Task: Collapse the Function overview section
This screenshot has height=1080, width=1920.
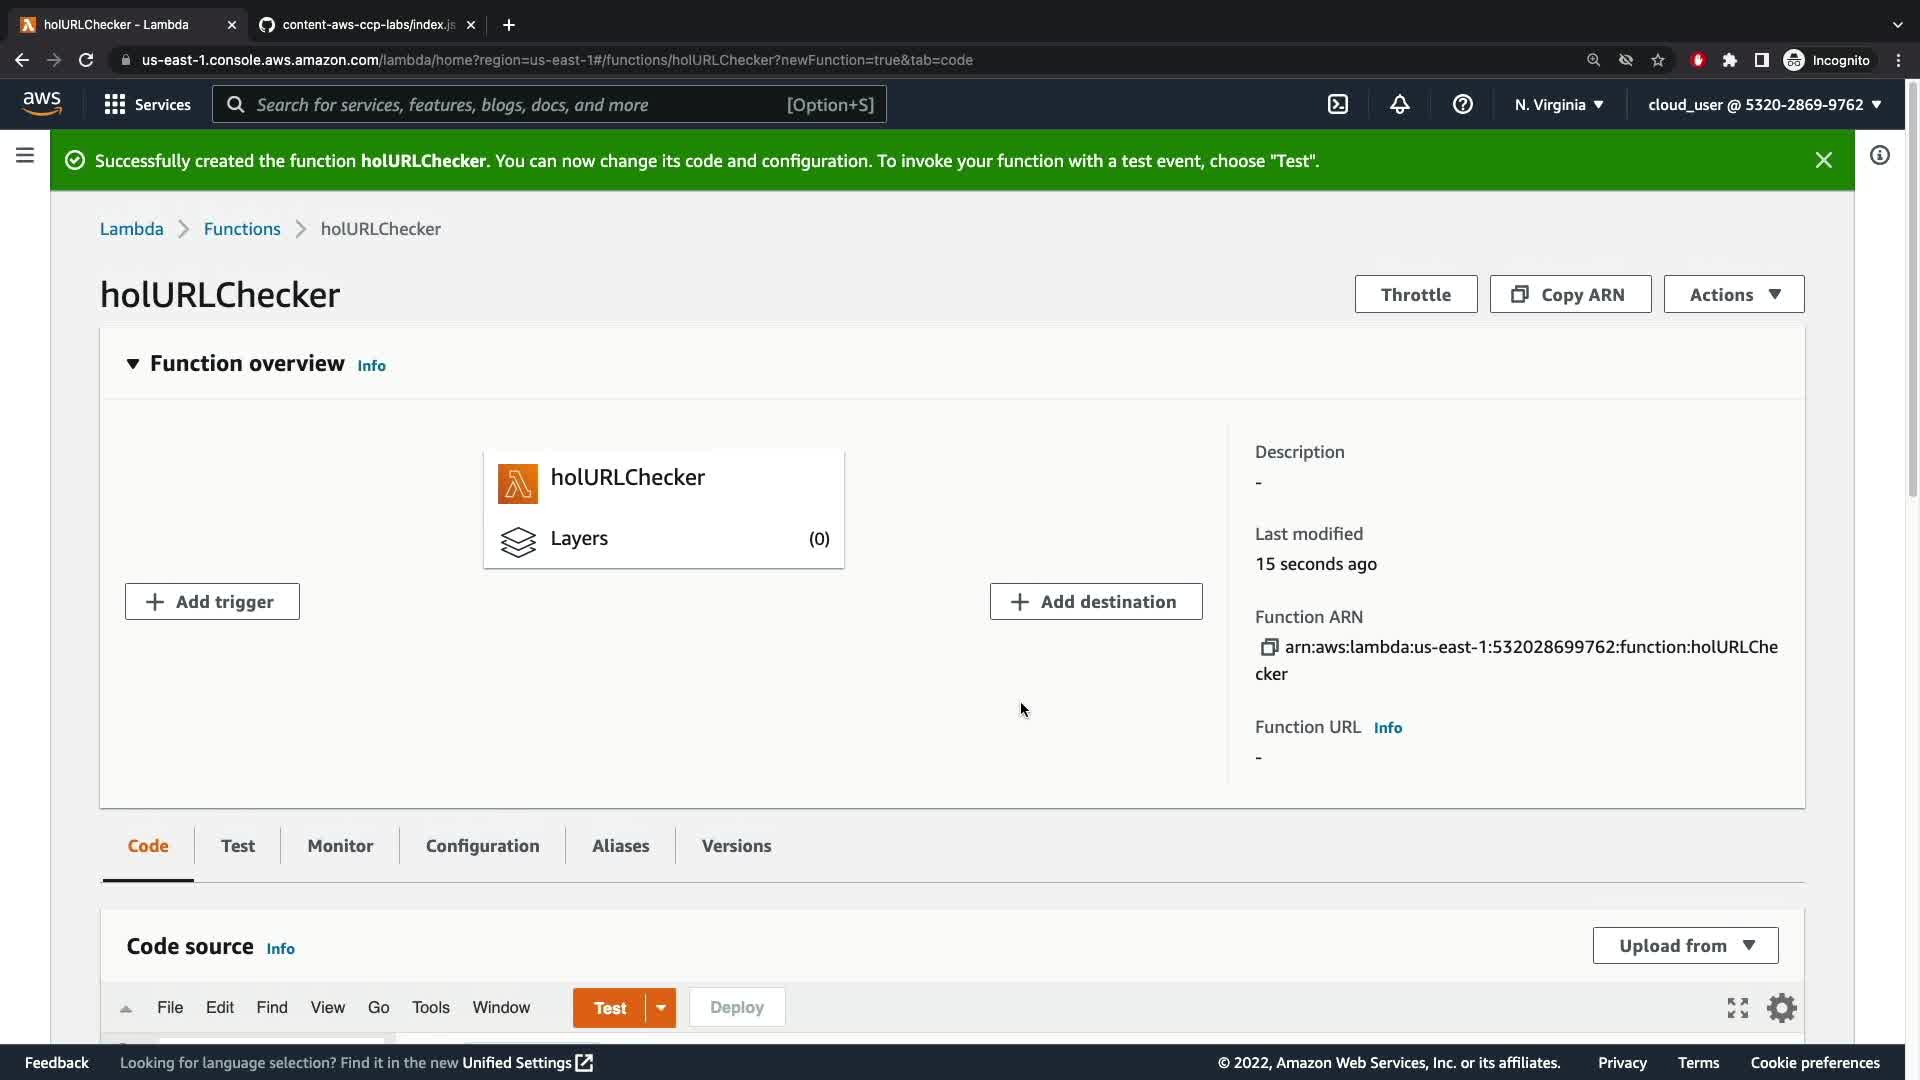Action: tap(132, 364)
